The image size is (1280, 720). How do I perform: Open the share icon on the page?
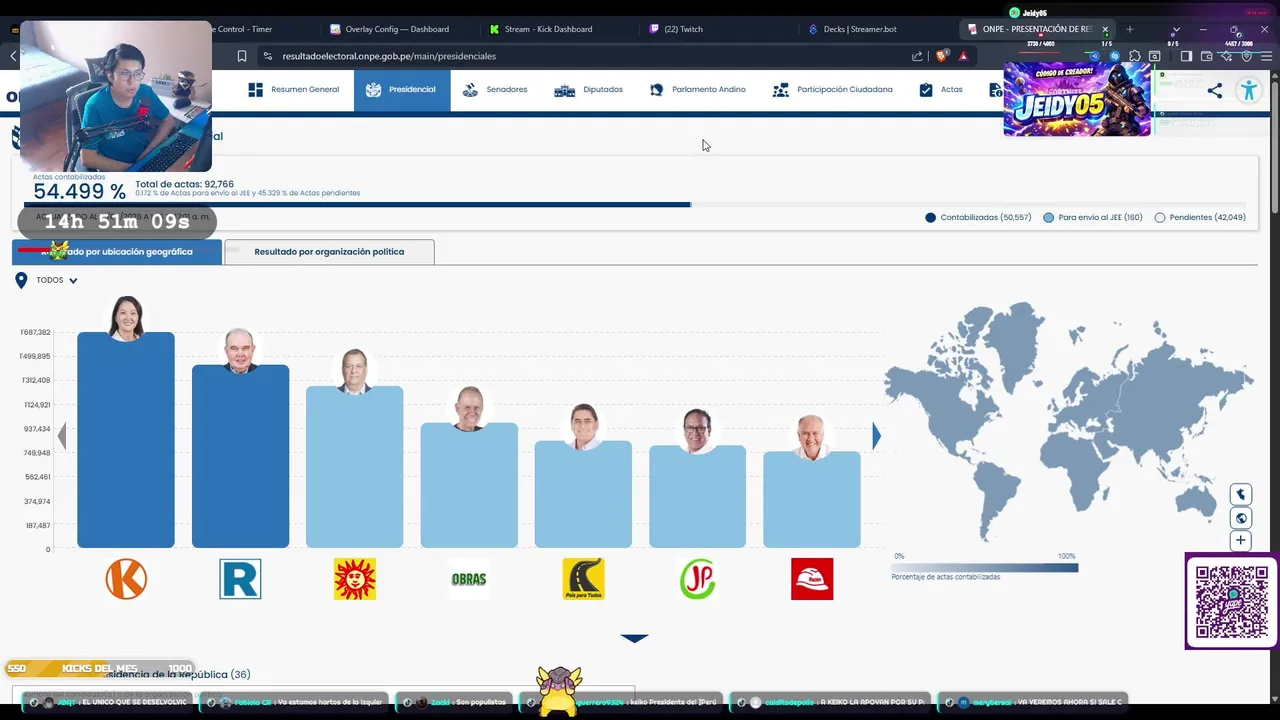click(x=1215, y=91)
